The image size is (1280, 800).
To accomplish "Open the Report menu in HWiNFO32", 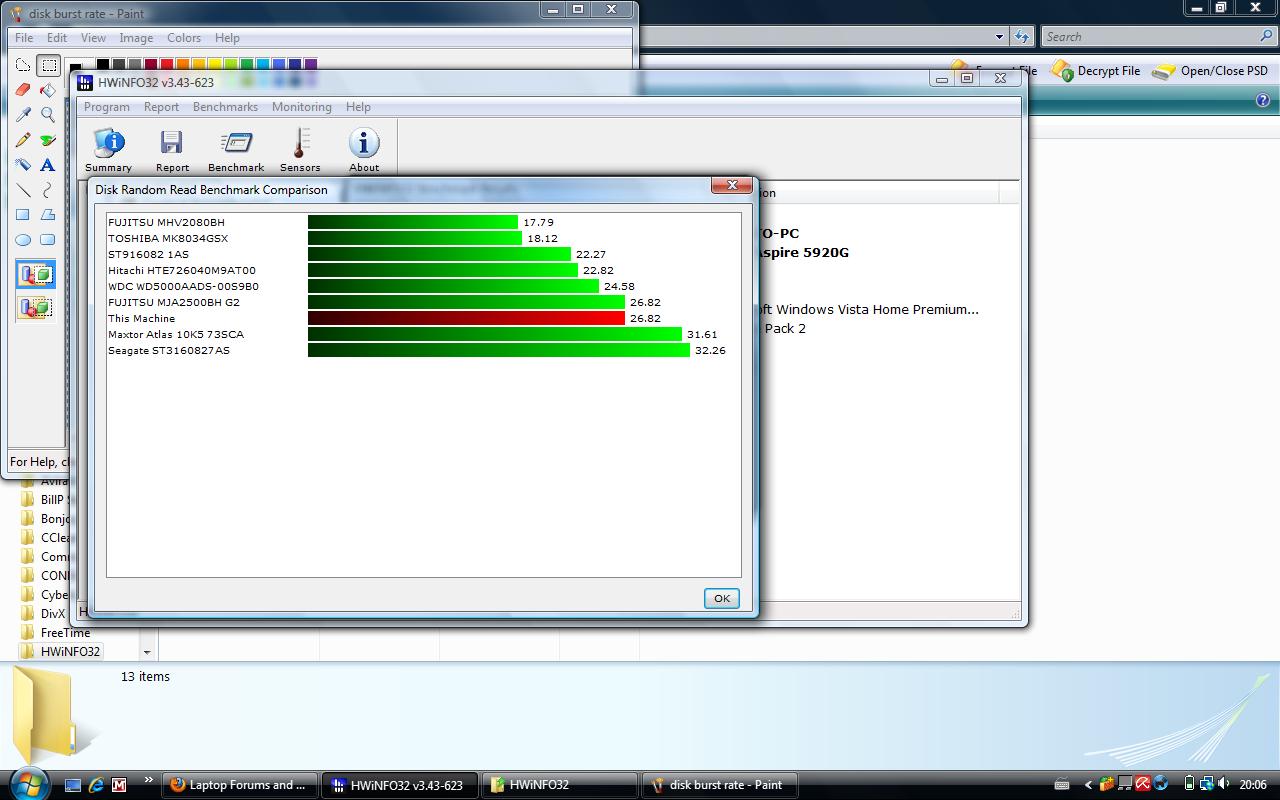I will (x=161, y=107).
